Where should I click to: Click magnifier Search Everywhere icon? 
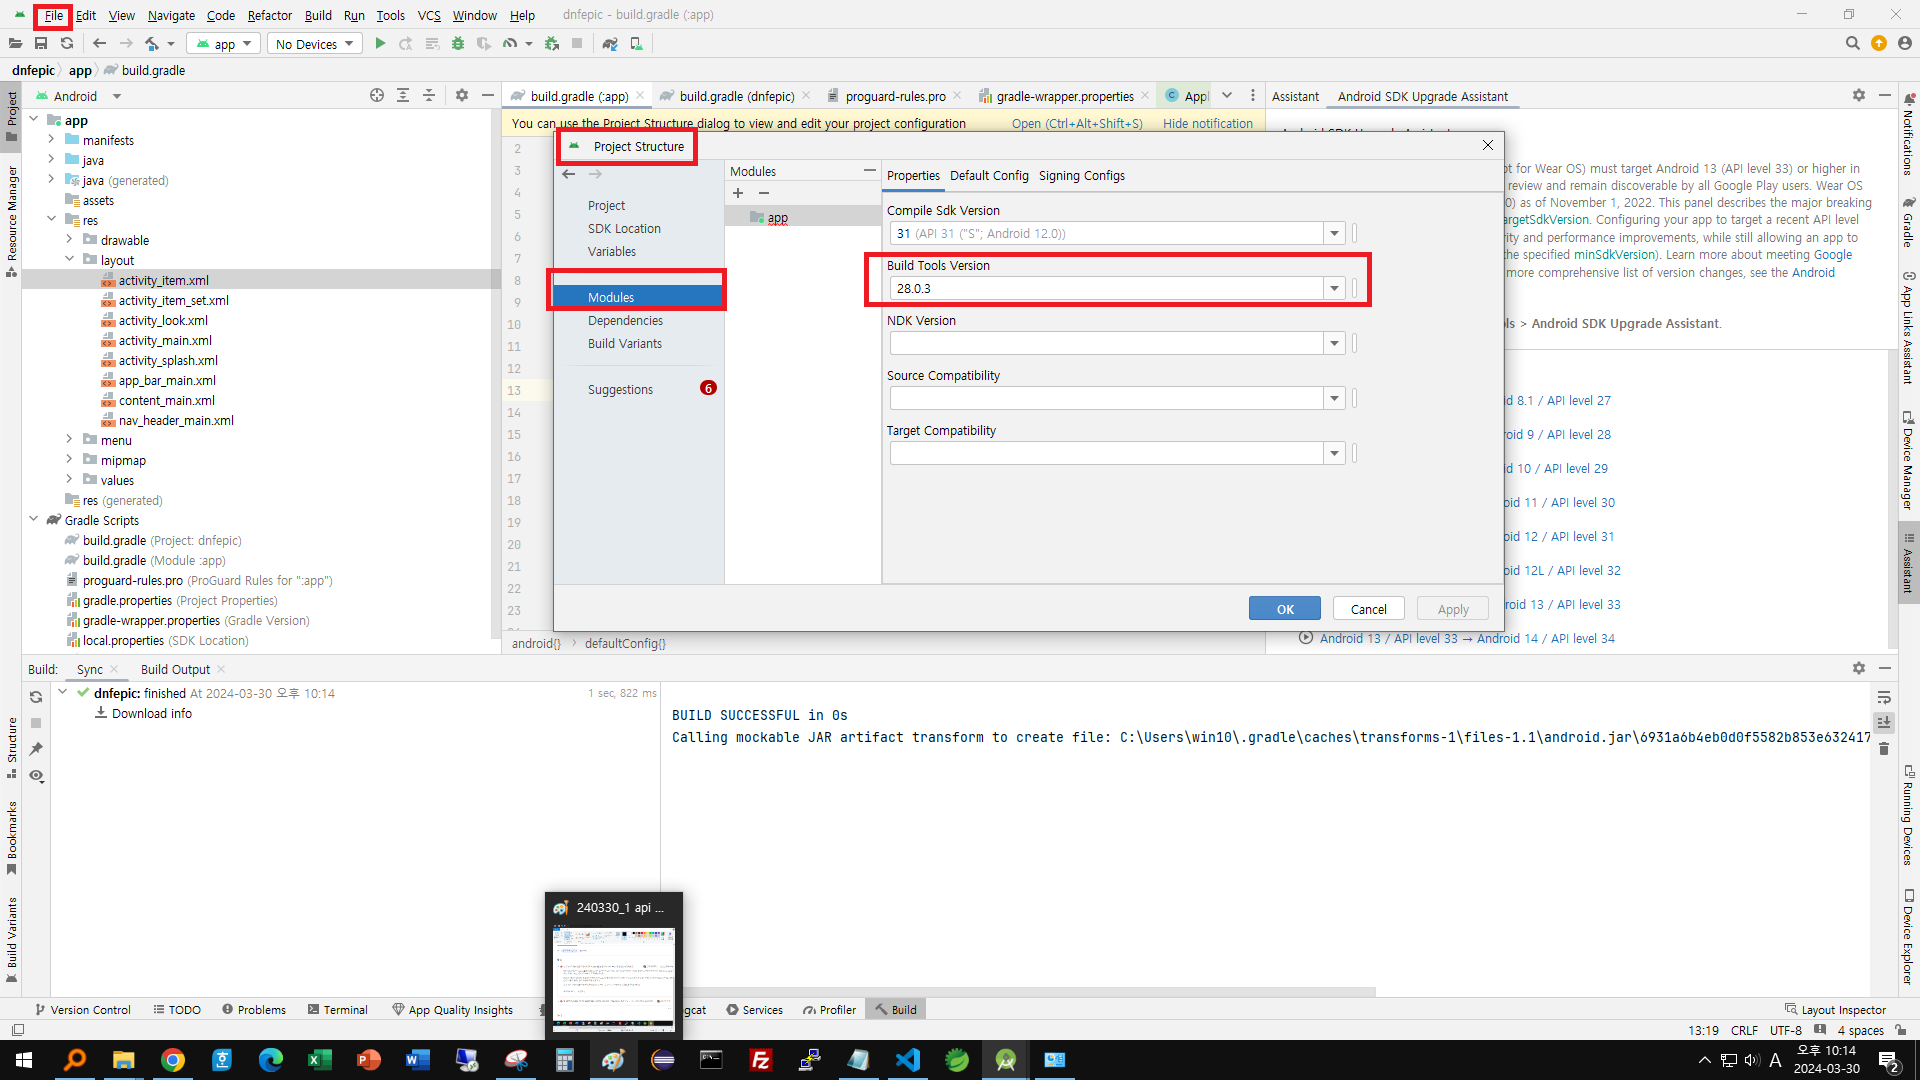[x=1852, y=44]
